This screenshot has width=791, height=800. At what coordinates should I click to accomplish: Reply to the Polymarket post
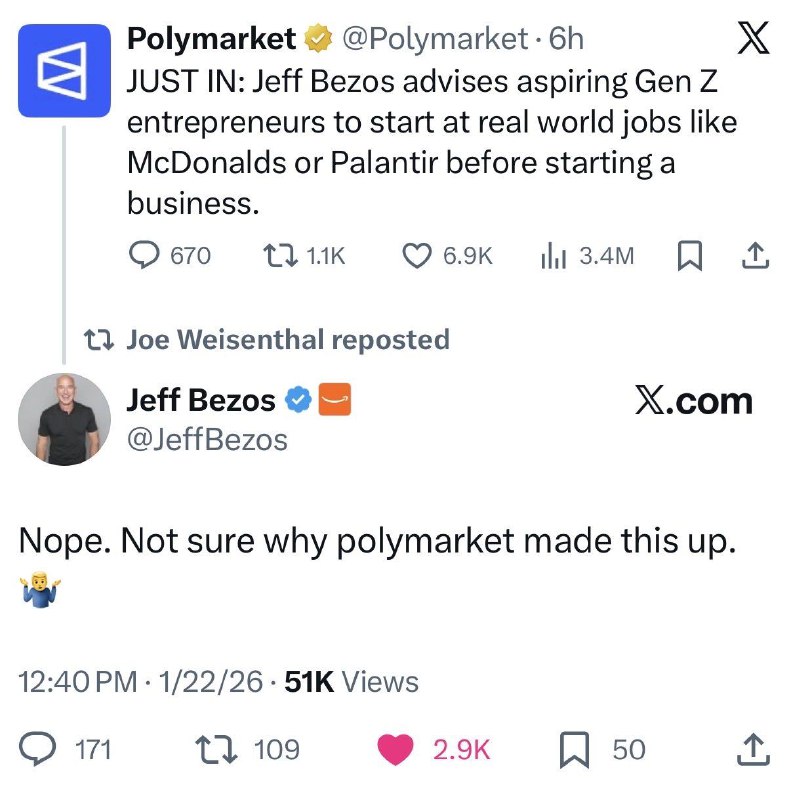click(x=146, y=256)
